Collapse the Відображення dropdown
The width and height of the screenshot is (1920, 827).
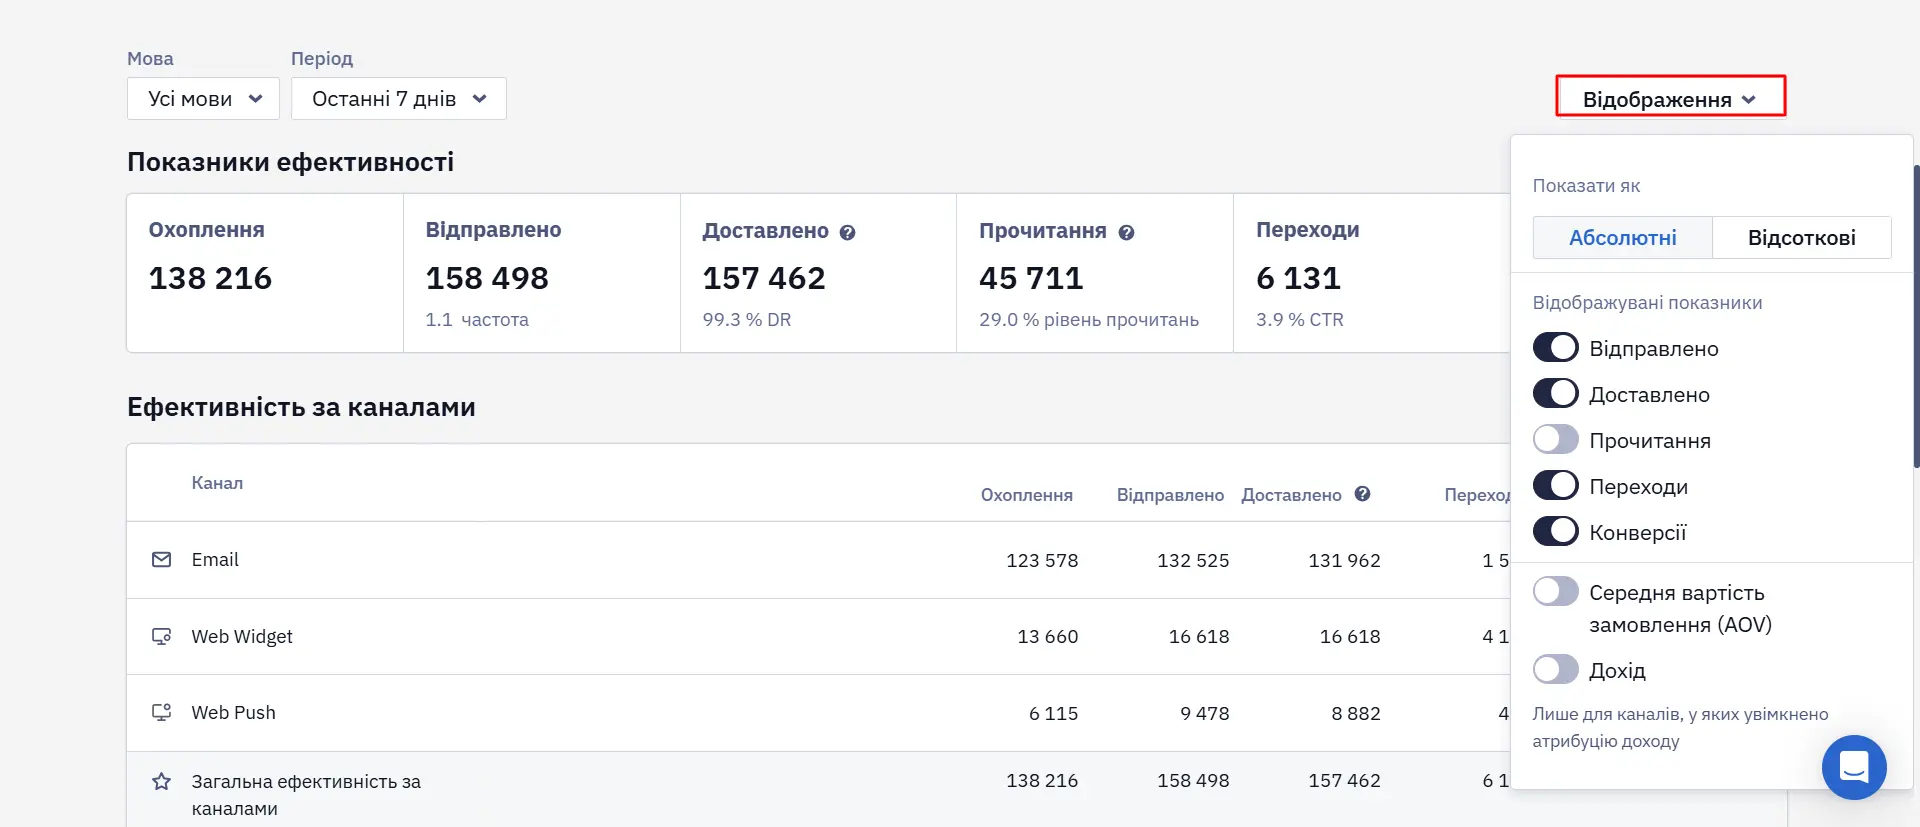pyautogui.click(x=1670, y=99)
